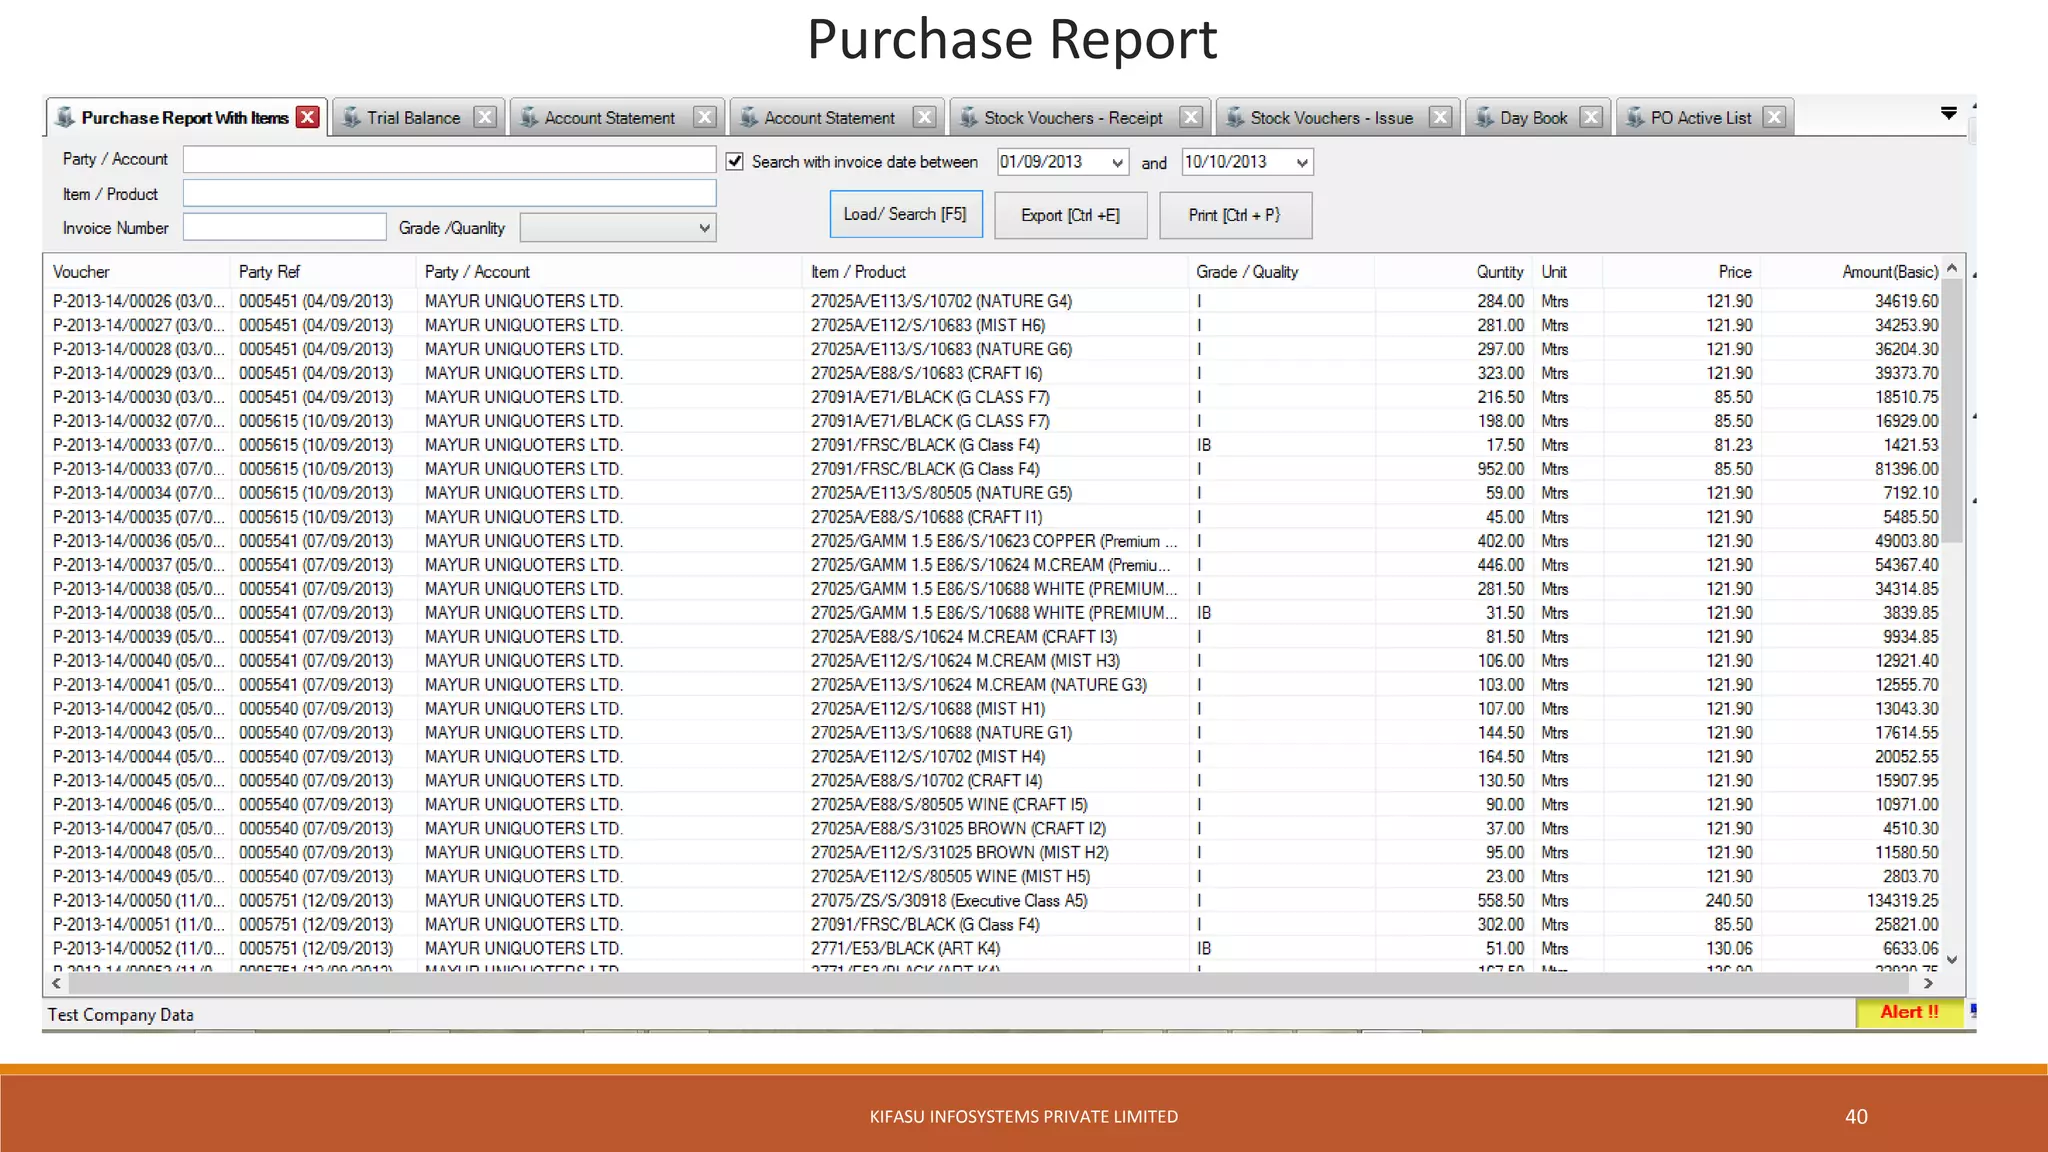This screenshot has height=1152, width=2048.
Task: Click the horizontal scroll left arrow
Action: pyautogui.click(x=57, y=983)
